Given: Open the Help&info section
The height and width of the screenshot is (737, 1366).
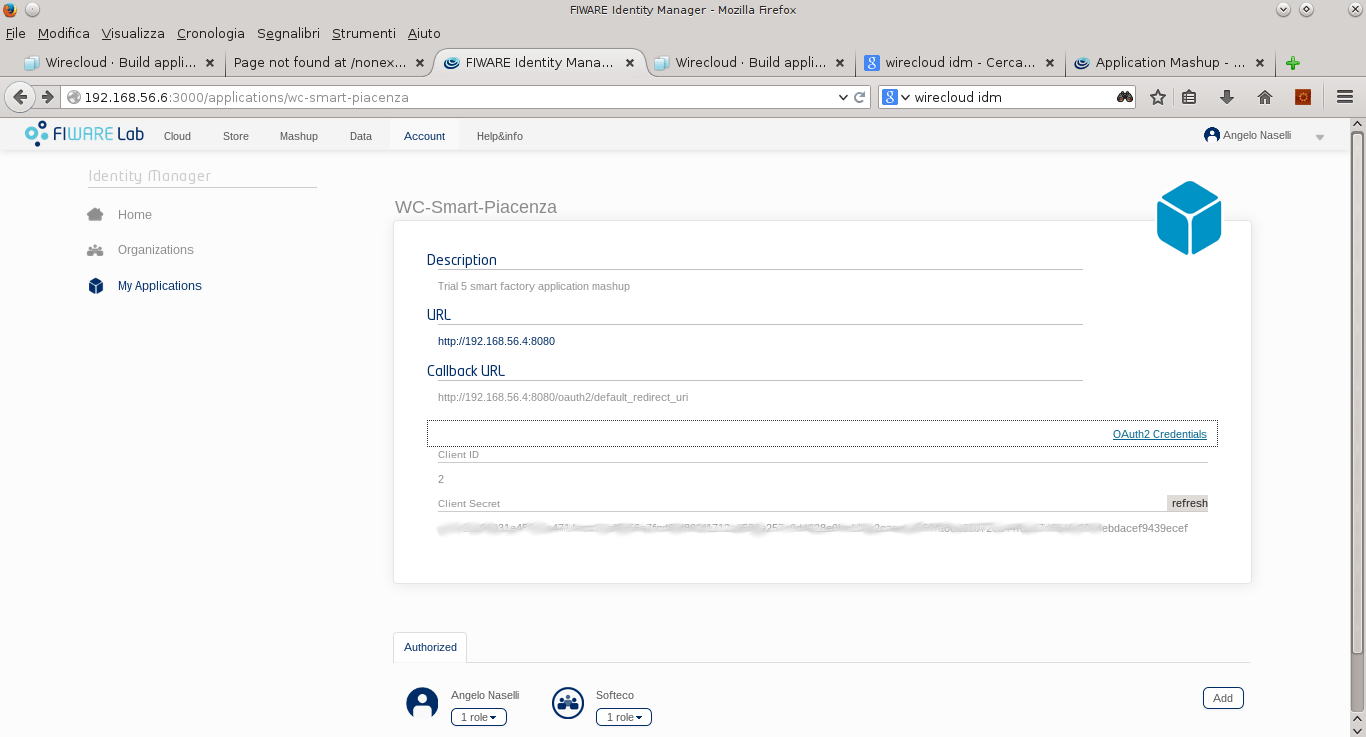Looking at the screenshot, I should pyautogui.click(x=499, y=136).
